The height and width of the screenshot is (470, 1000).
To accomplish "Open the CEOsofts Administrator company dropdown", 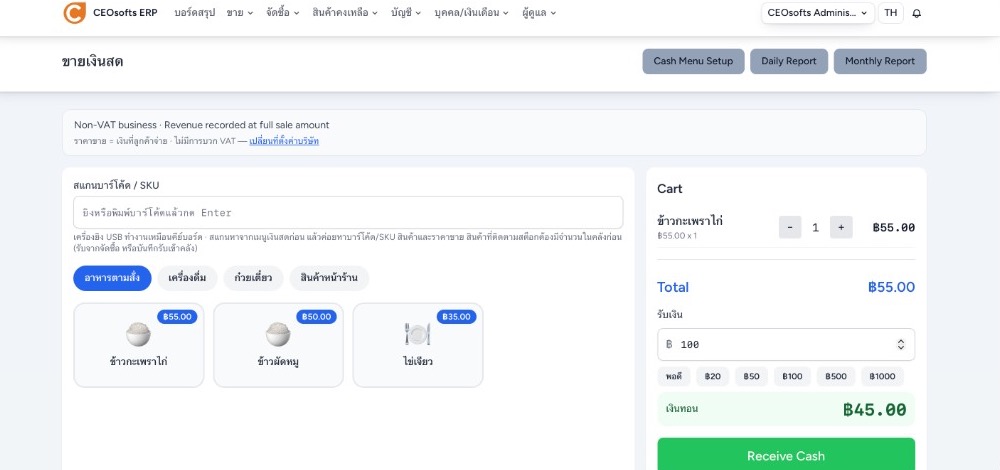I will pyautogui.click(x=818, y=13).
